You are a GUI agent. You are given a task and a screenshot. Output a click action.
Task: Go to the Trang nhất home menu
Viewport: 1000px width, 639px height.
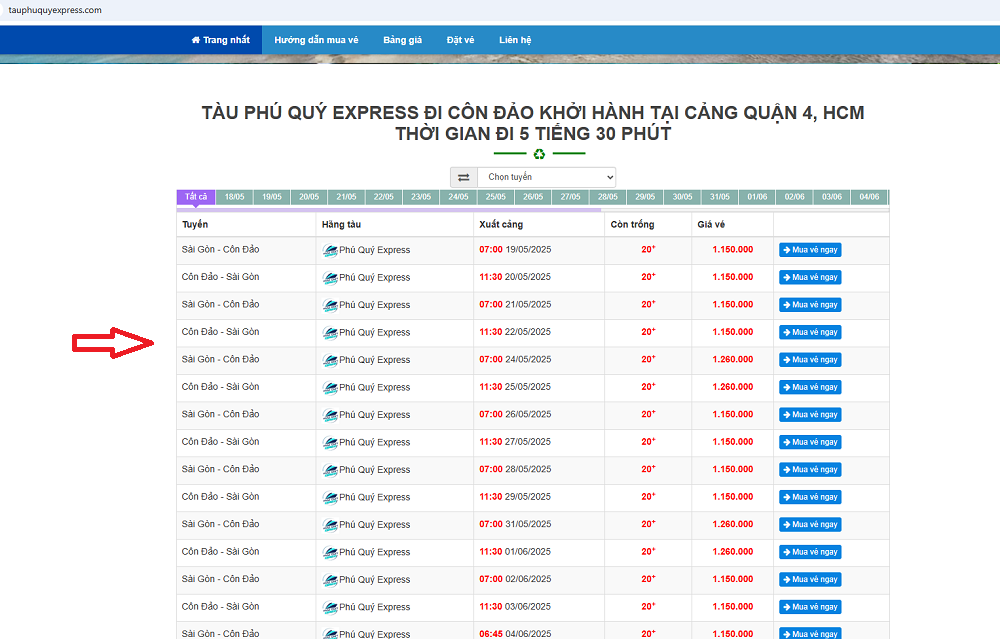(221, 40)
